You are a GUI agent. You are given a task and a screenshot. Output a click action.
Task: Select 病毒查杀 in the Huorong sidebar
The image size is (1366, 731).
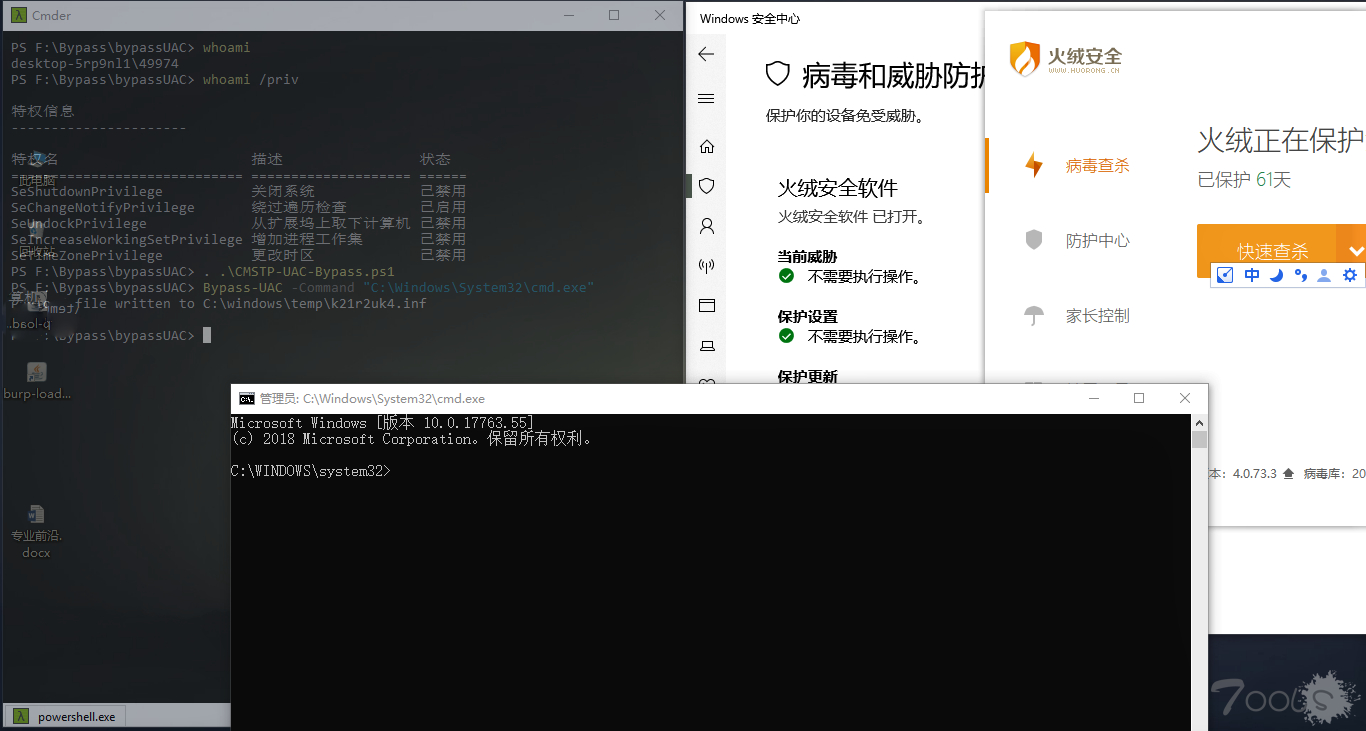point(1098,166)
